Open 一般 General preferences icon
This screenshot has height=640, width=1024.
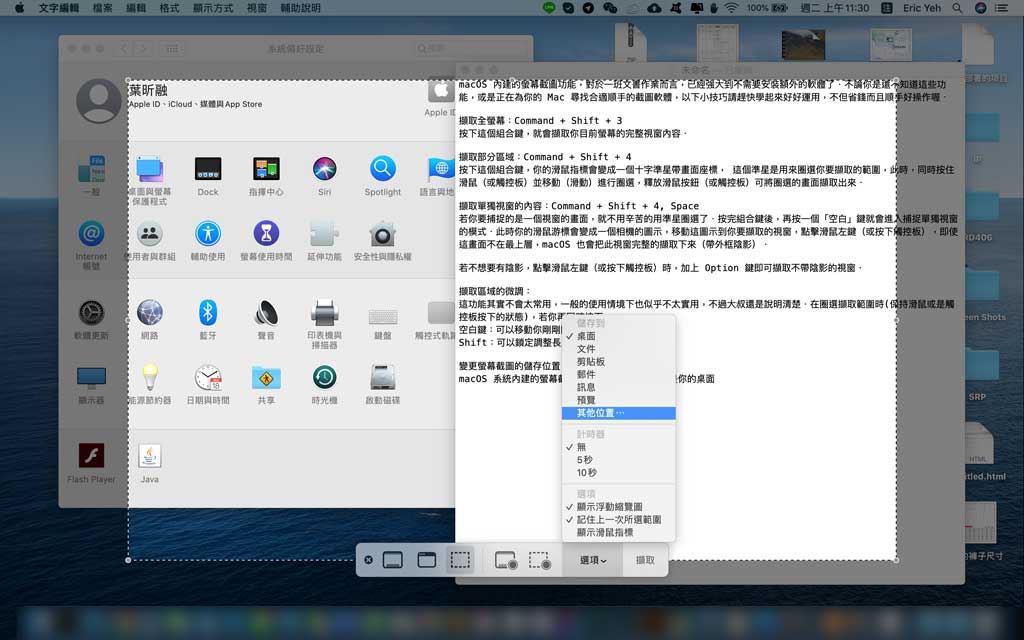coord(91,169)
